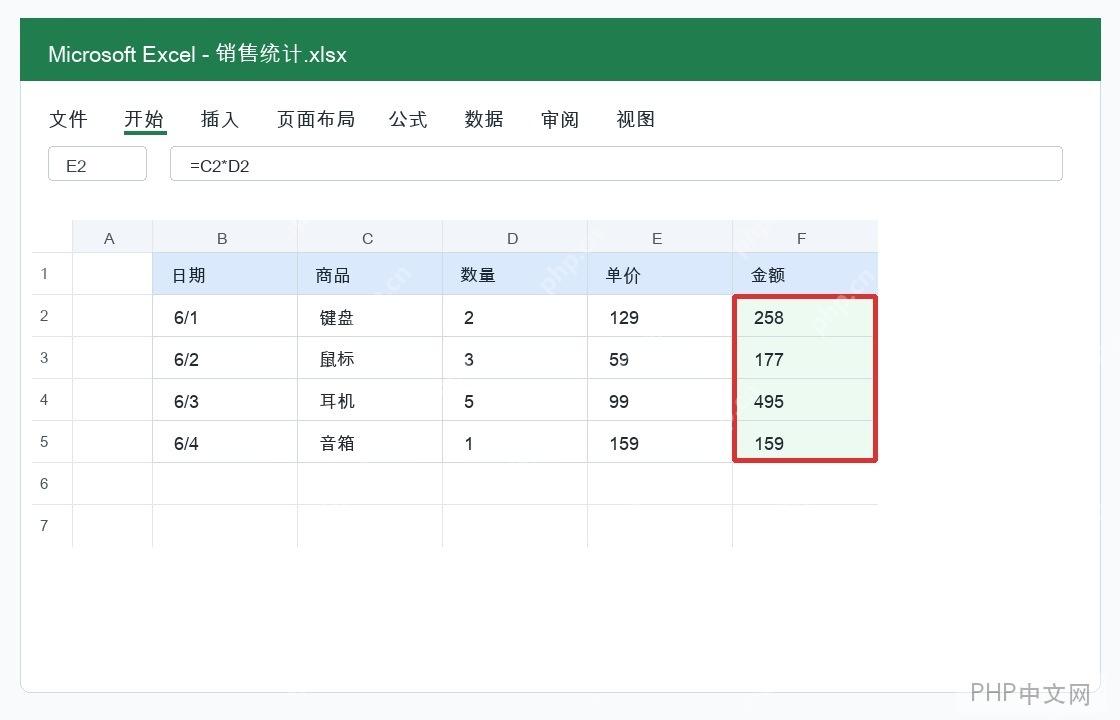Select row 3 header
1120x720 pixels.
pyautogui.click(x=52, y=358)
